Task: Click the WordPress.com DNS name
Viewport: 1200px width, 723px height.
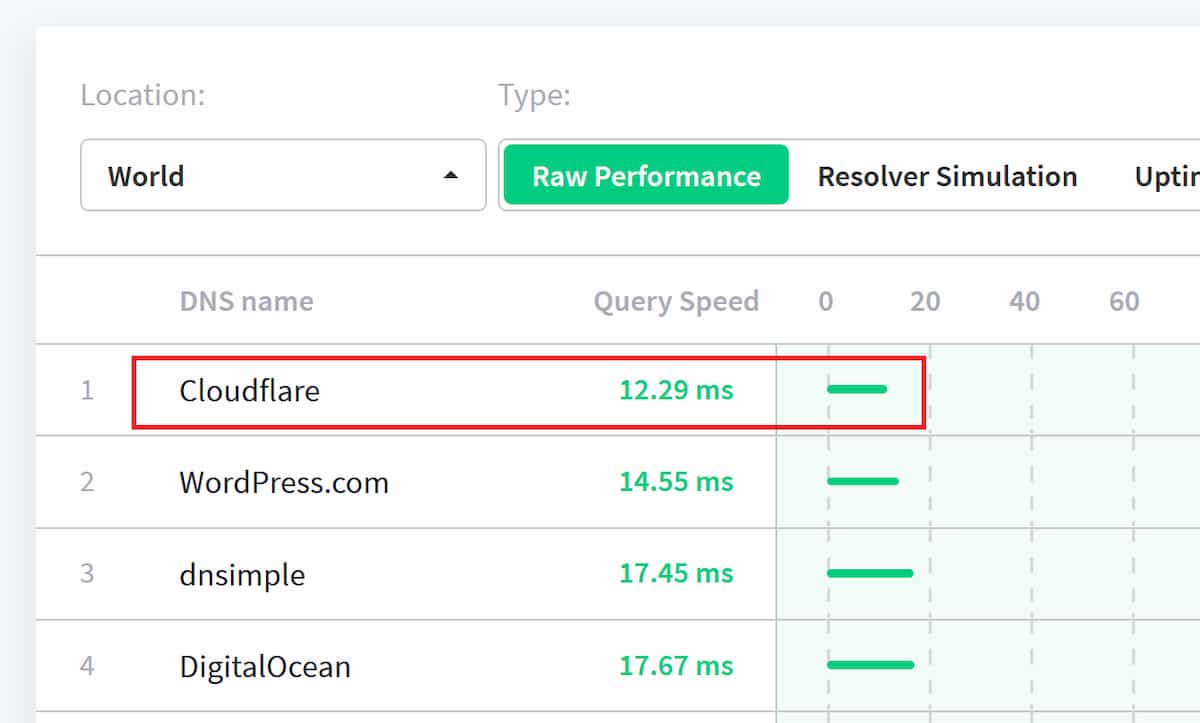Action: [284, 483]
